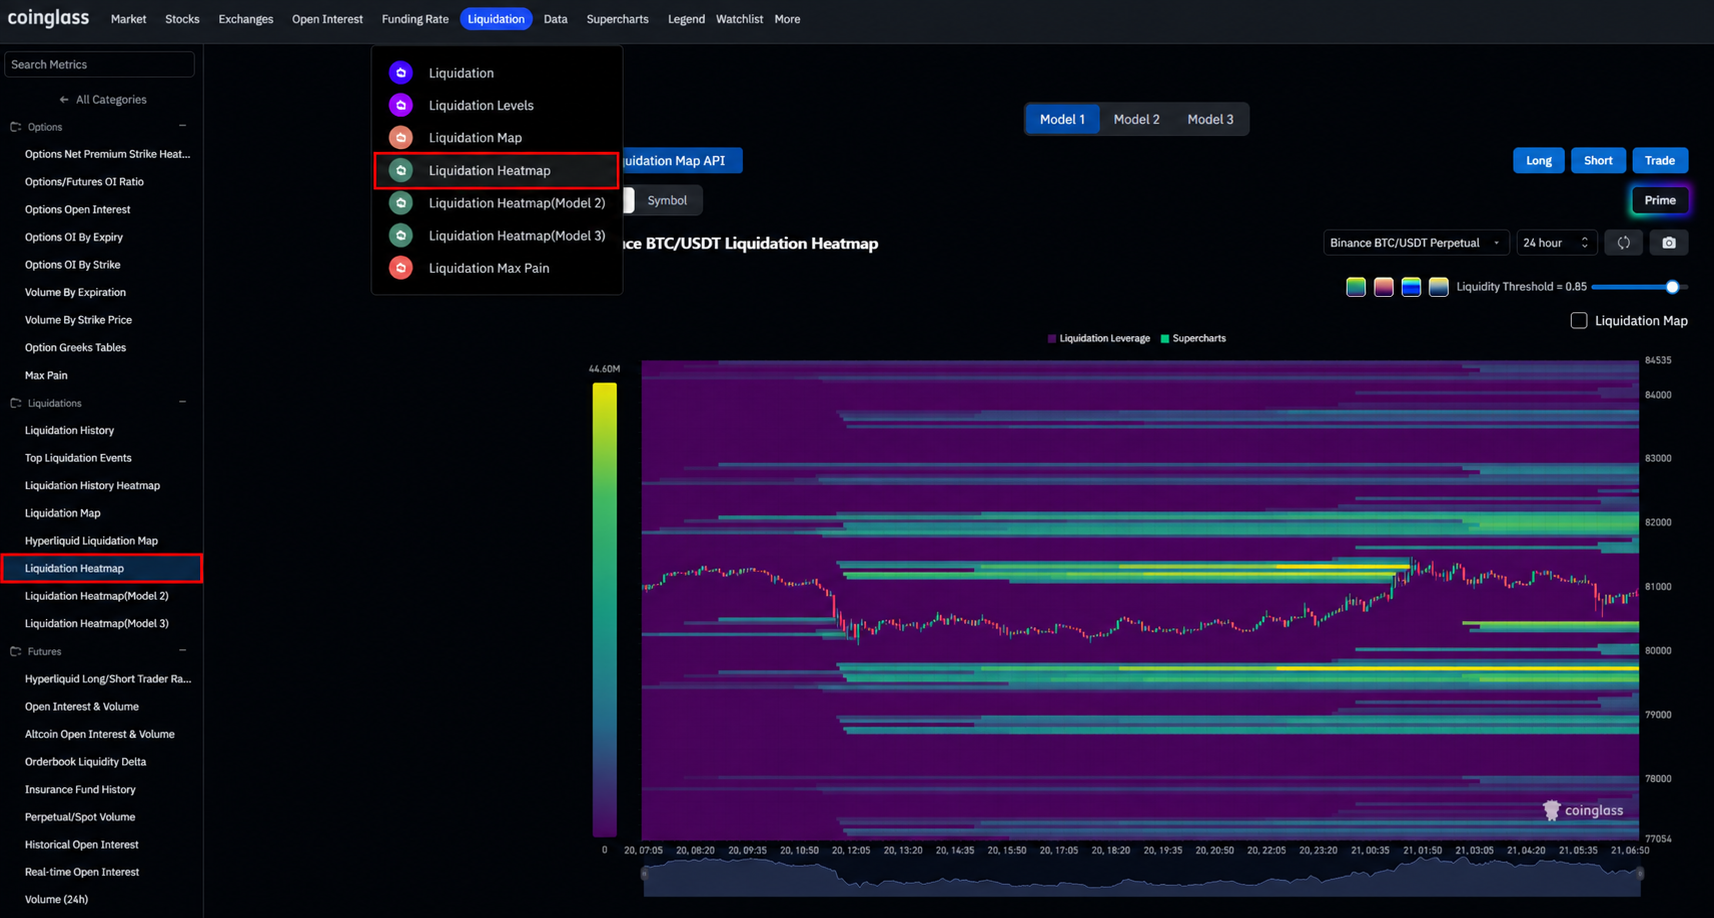This screenshot has width=1714, height=918.
Task: Click the coinglass logo
Action: tap(48, 18)
